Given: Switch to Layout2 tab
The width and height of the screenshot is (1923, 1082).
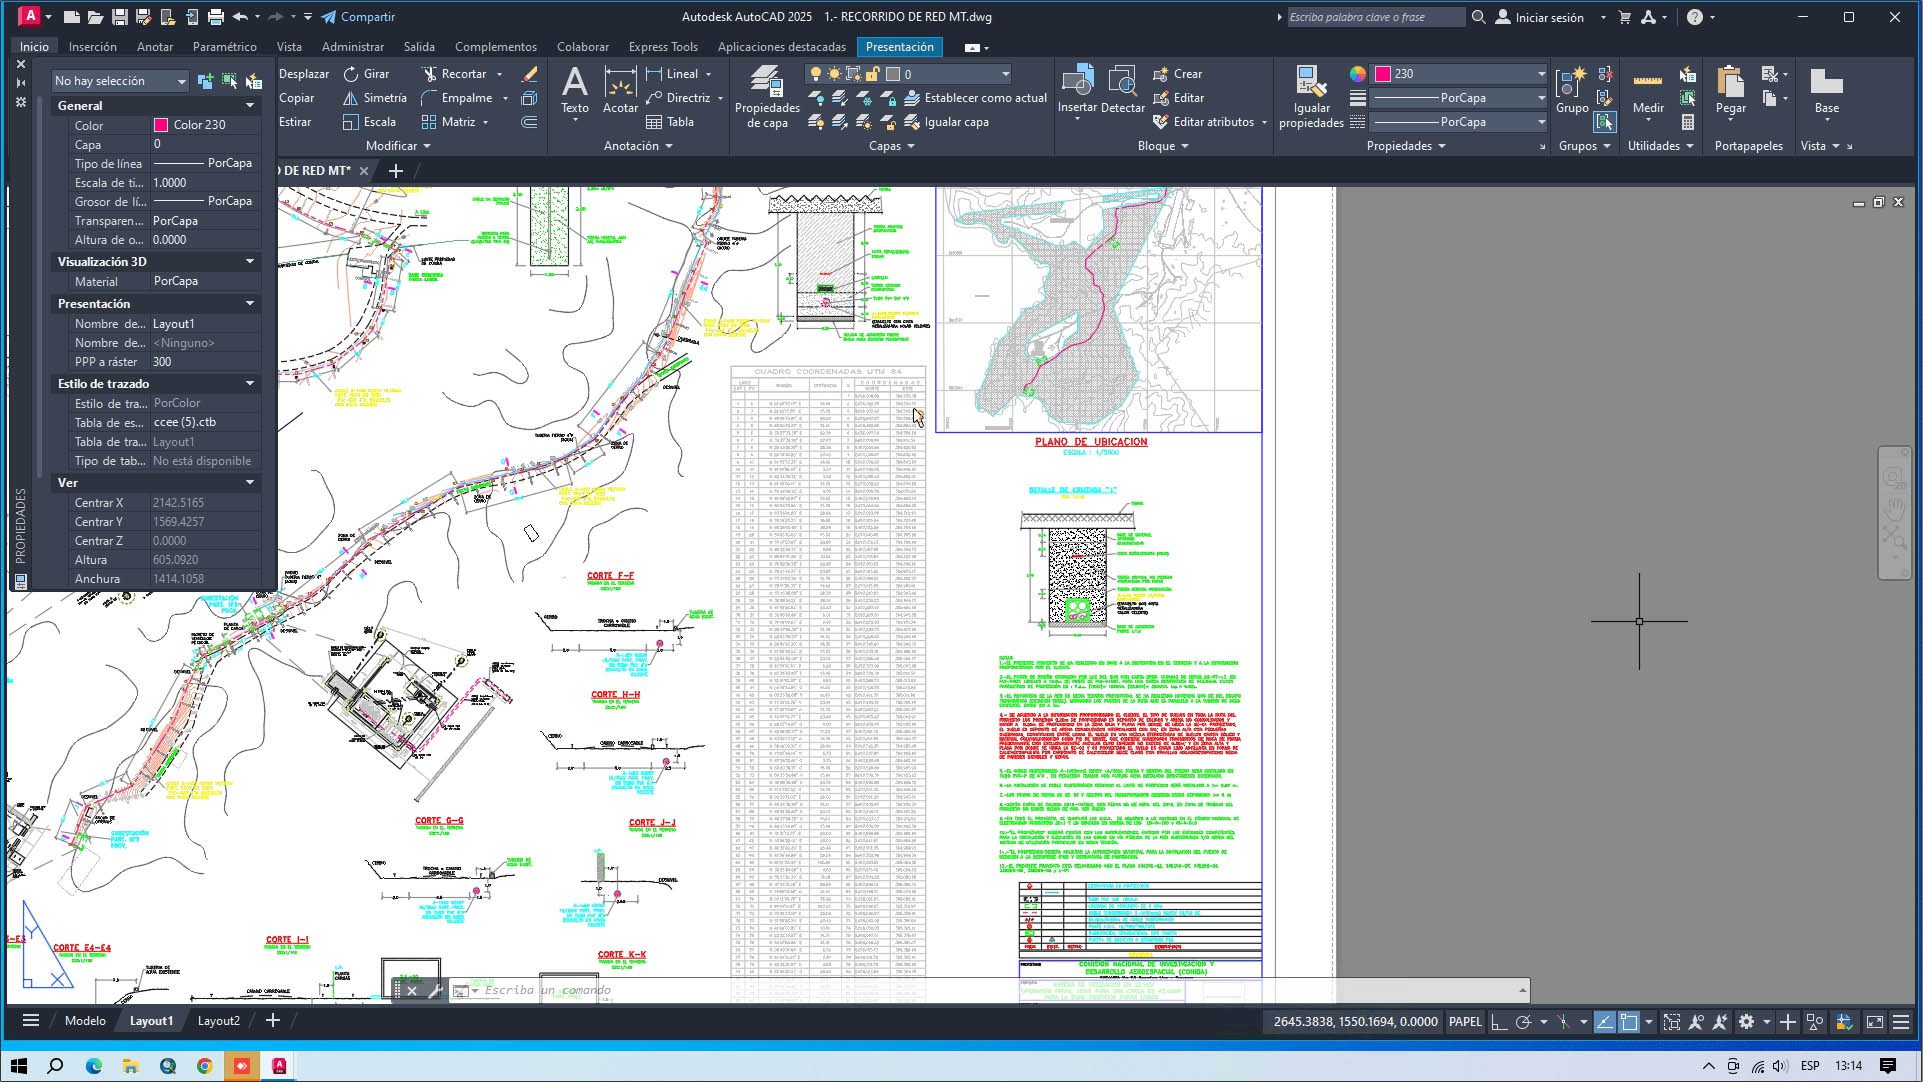Looking at the screenshot, I should 218,1021.
